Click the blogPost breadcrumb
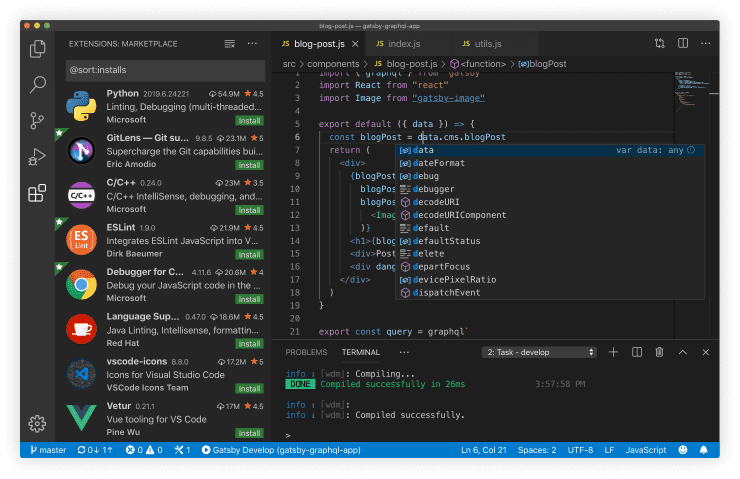Viewport: 740px width, 479px height. click(x=542, y=64)
